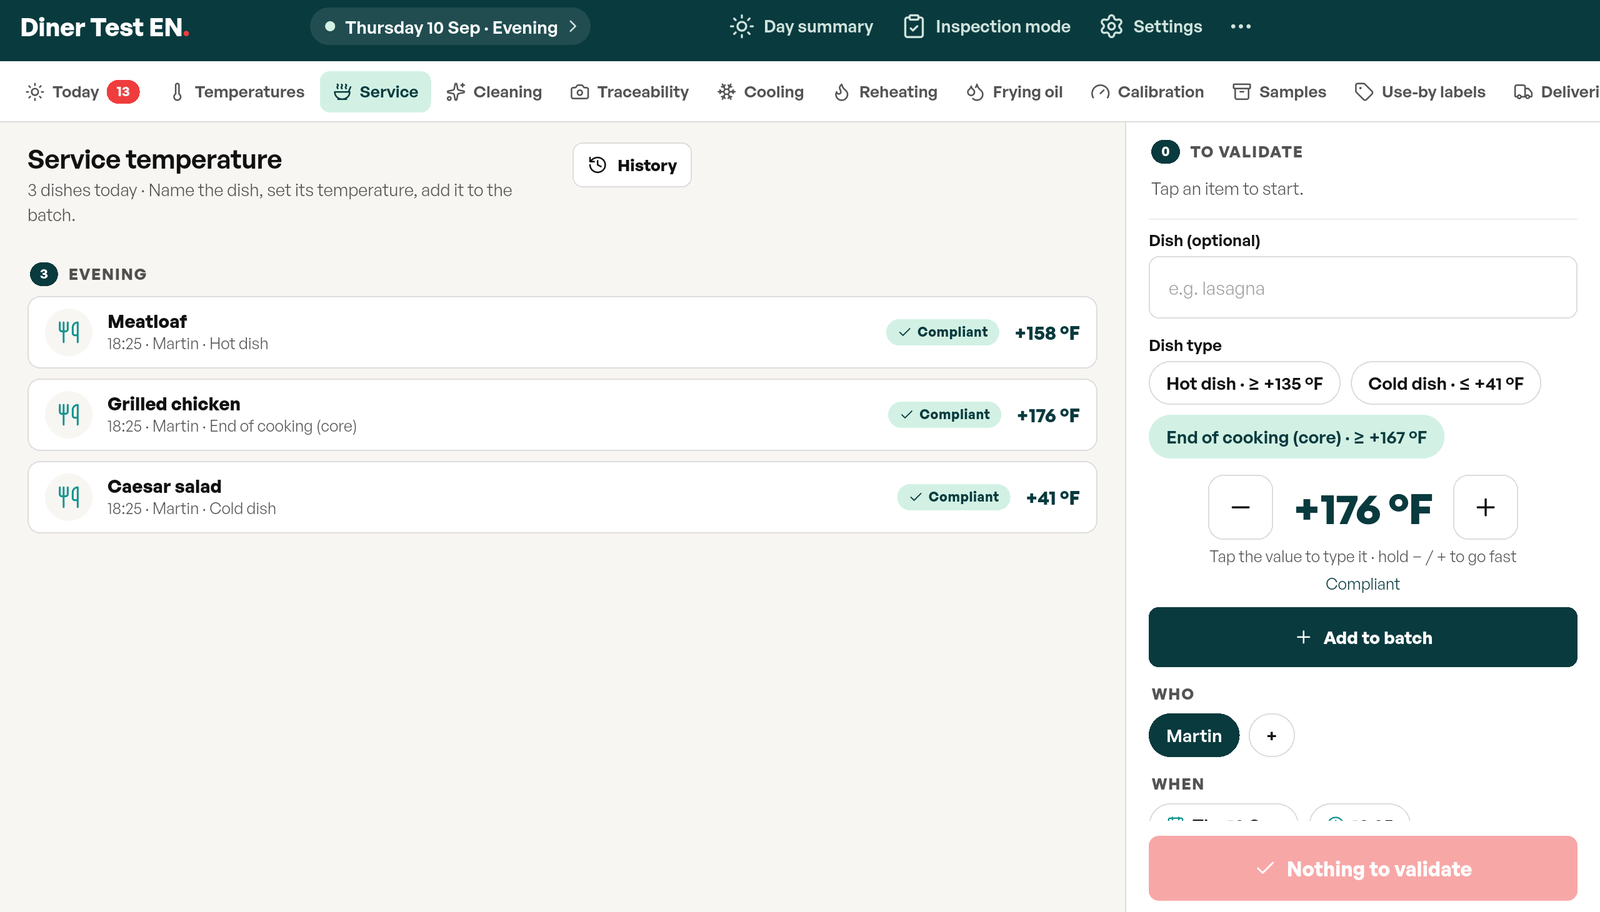Screen dimensions: 1600x912
Task: Increase the temperature with the plus button
Action: pyautogui.click(x=1485, y=507)
